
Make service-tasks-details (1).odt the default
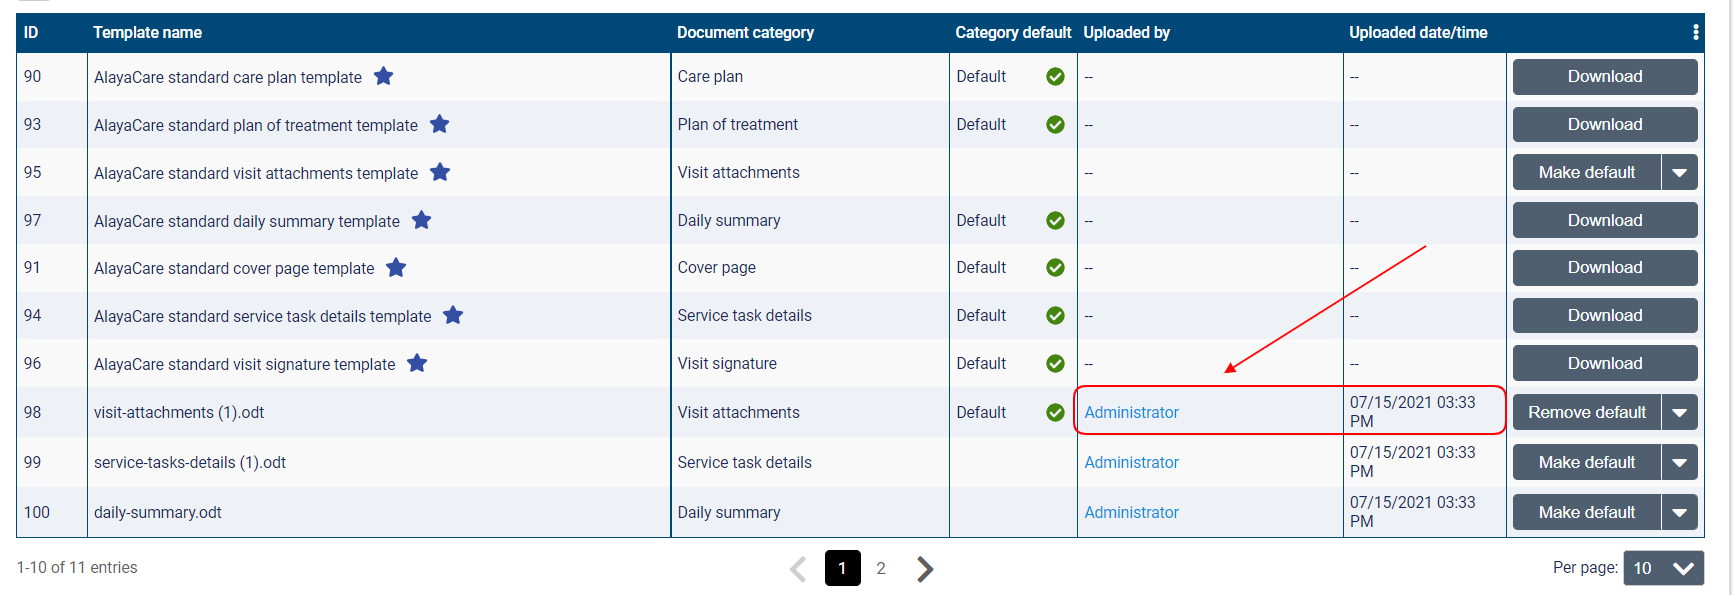click(x=1586, y=462)
